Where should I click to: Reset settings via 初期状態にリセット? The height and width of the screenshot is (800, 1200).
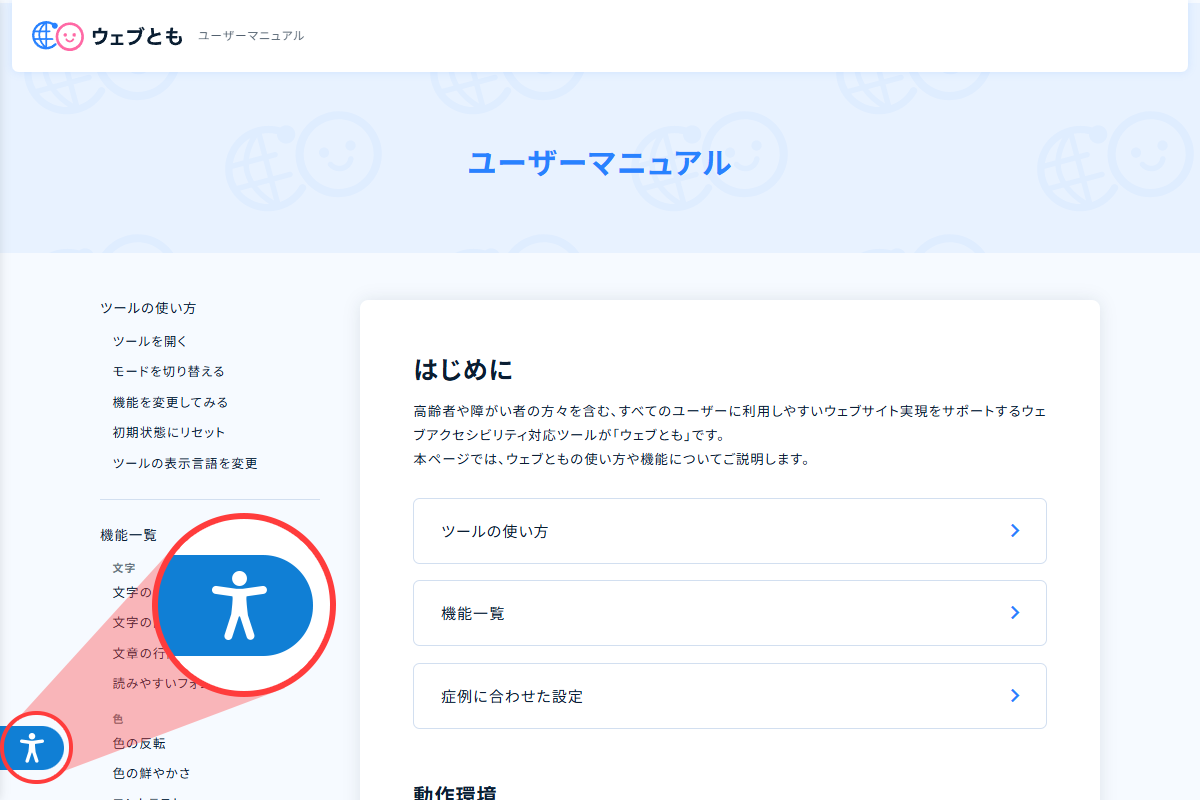[x=168, y=432]
